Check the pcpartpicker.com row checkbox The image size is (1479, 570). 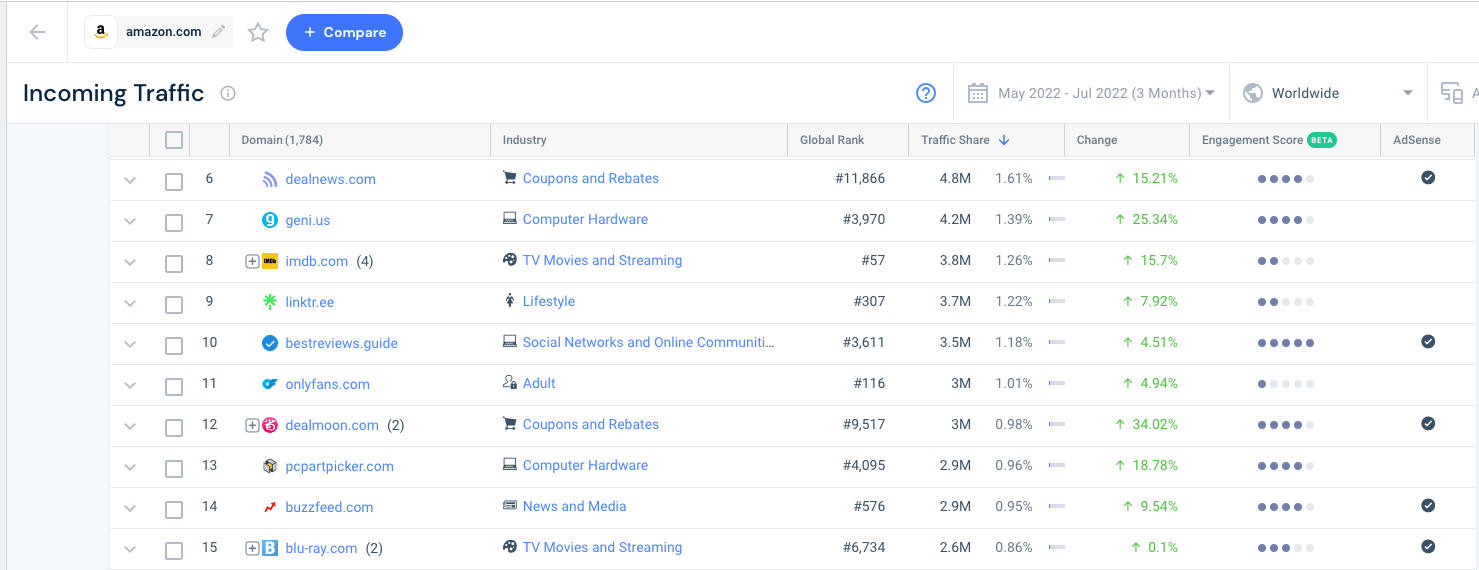point(174,468)
